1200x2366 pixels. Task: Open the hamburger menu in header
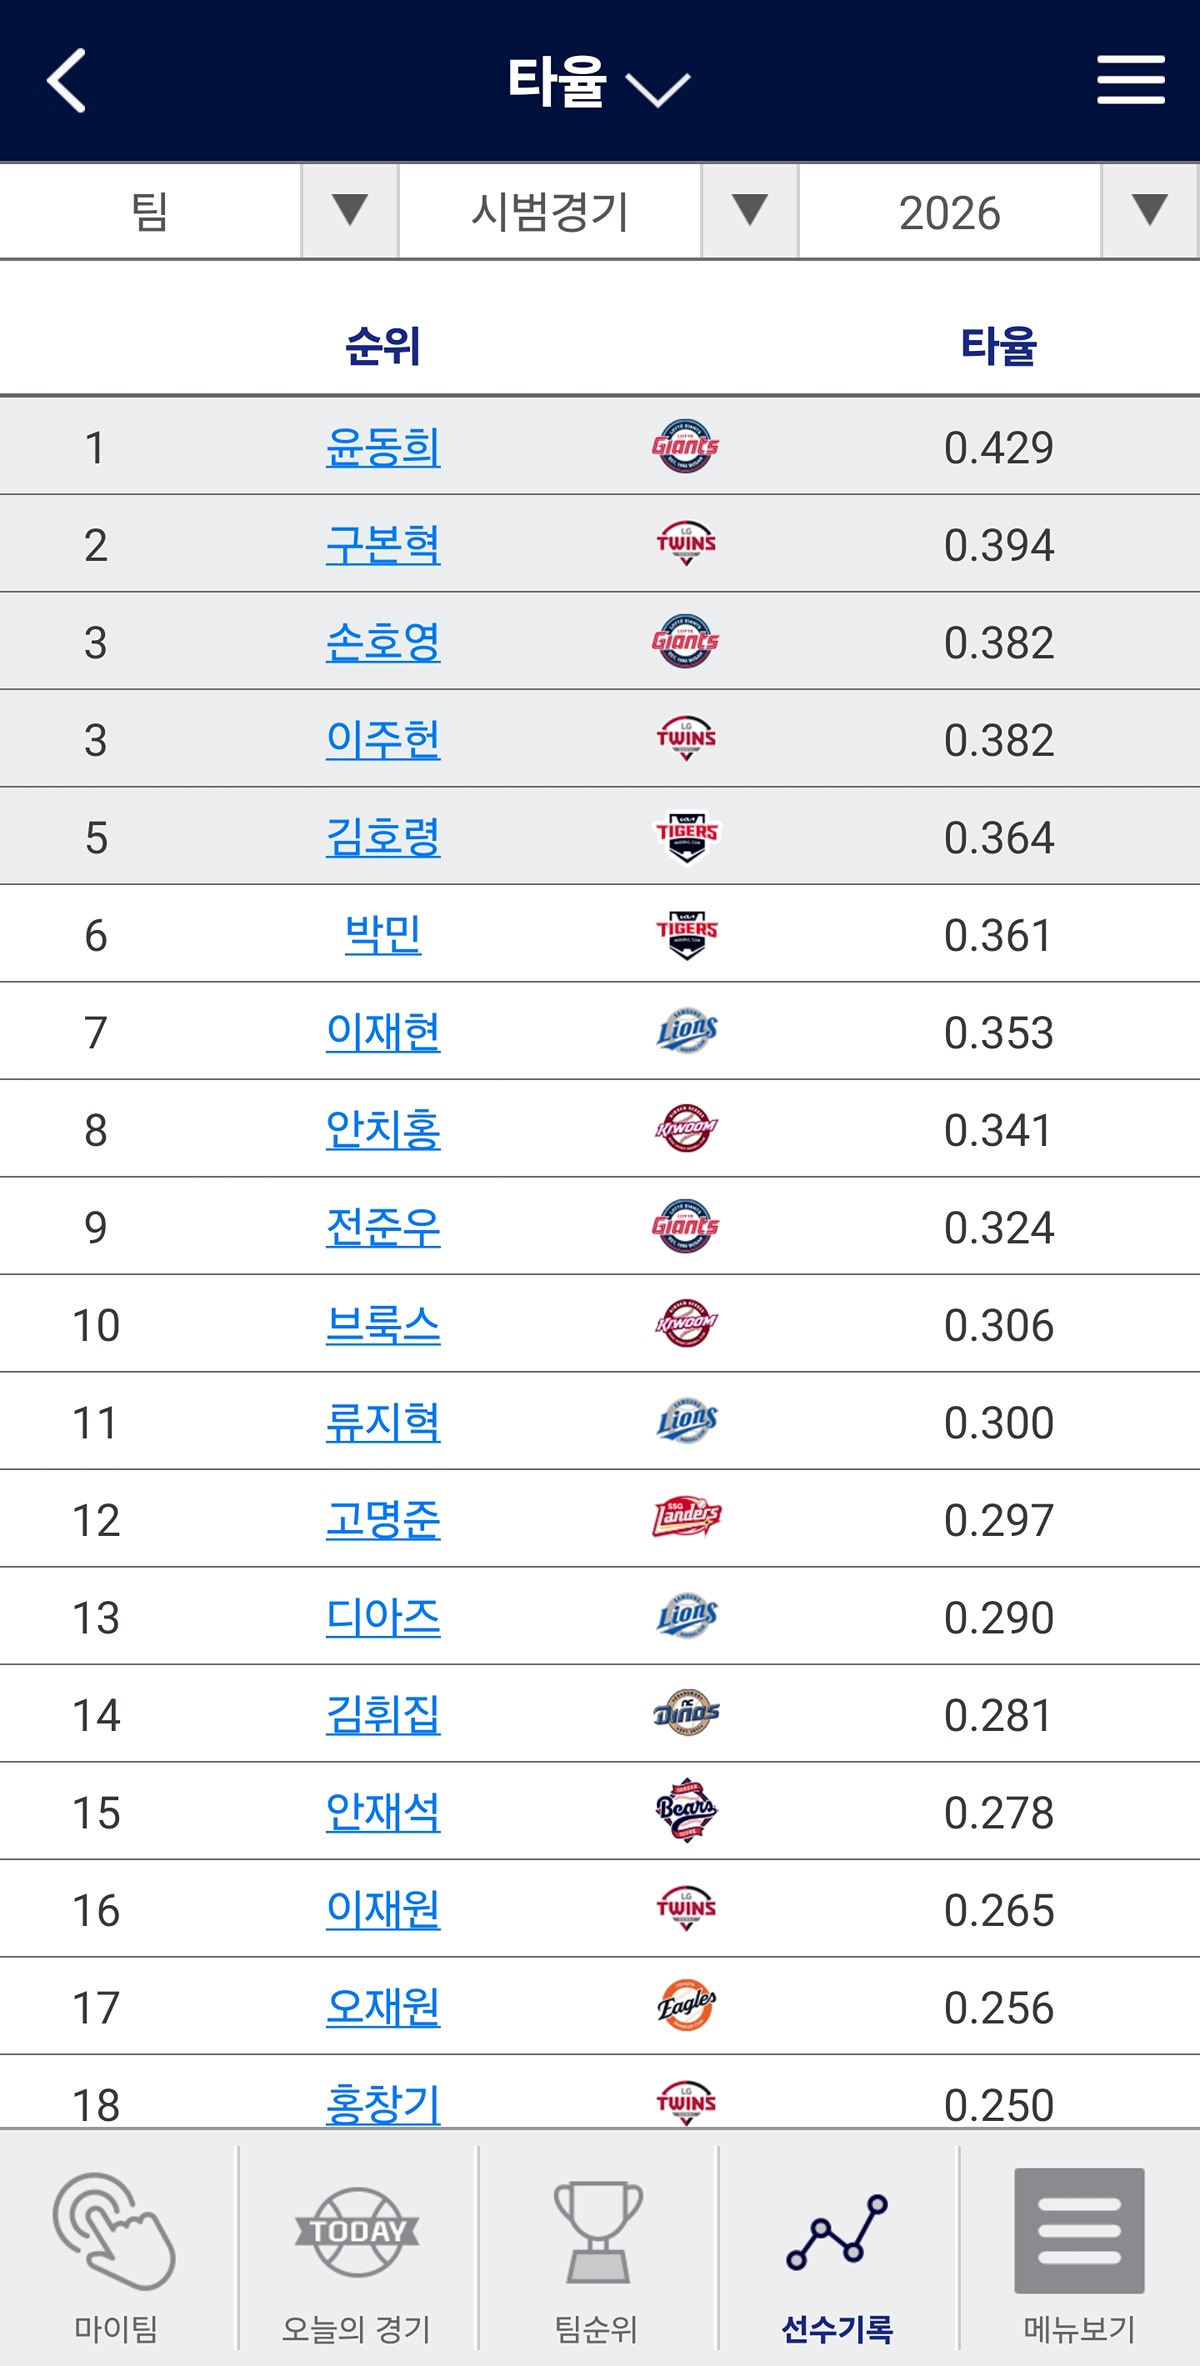coord(1130,80)
